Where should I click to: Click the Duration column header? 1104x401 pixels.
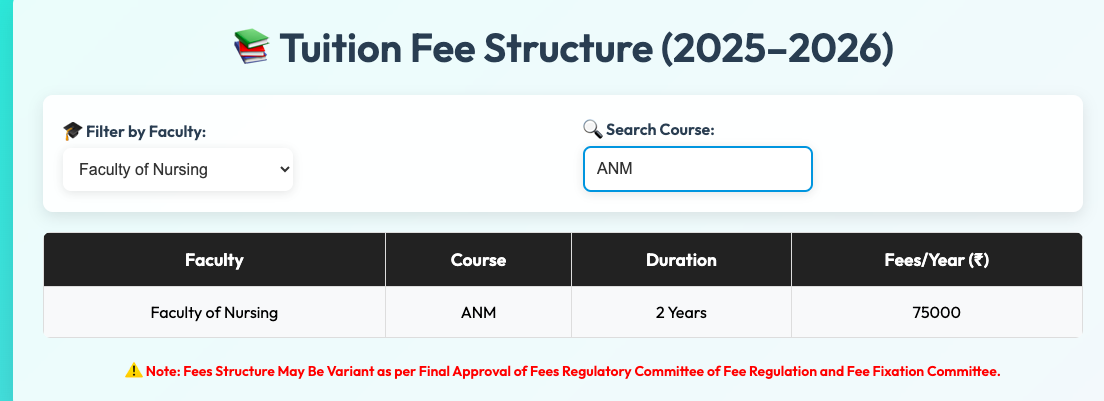pyautogui.click(x=681, y=260)
